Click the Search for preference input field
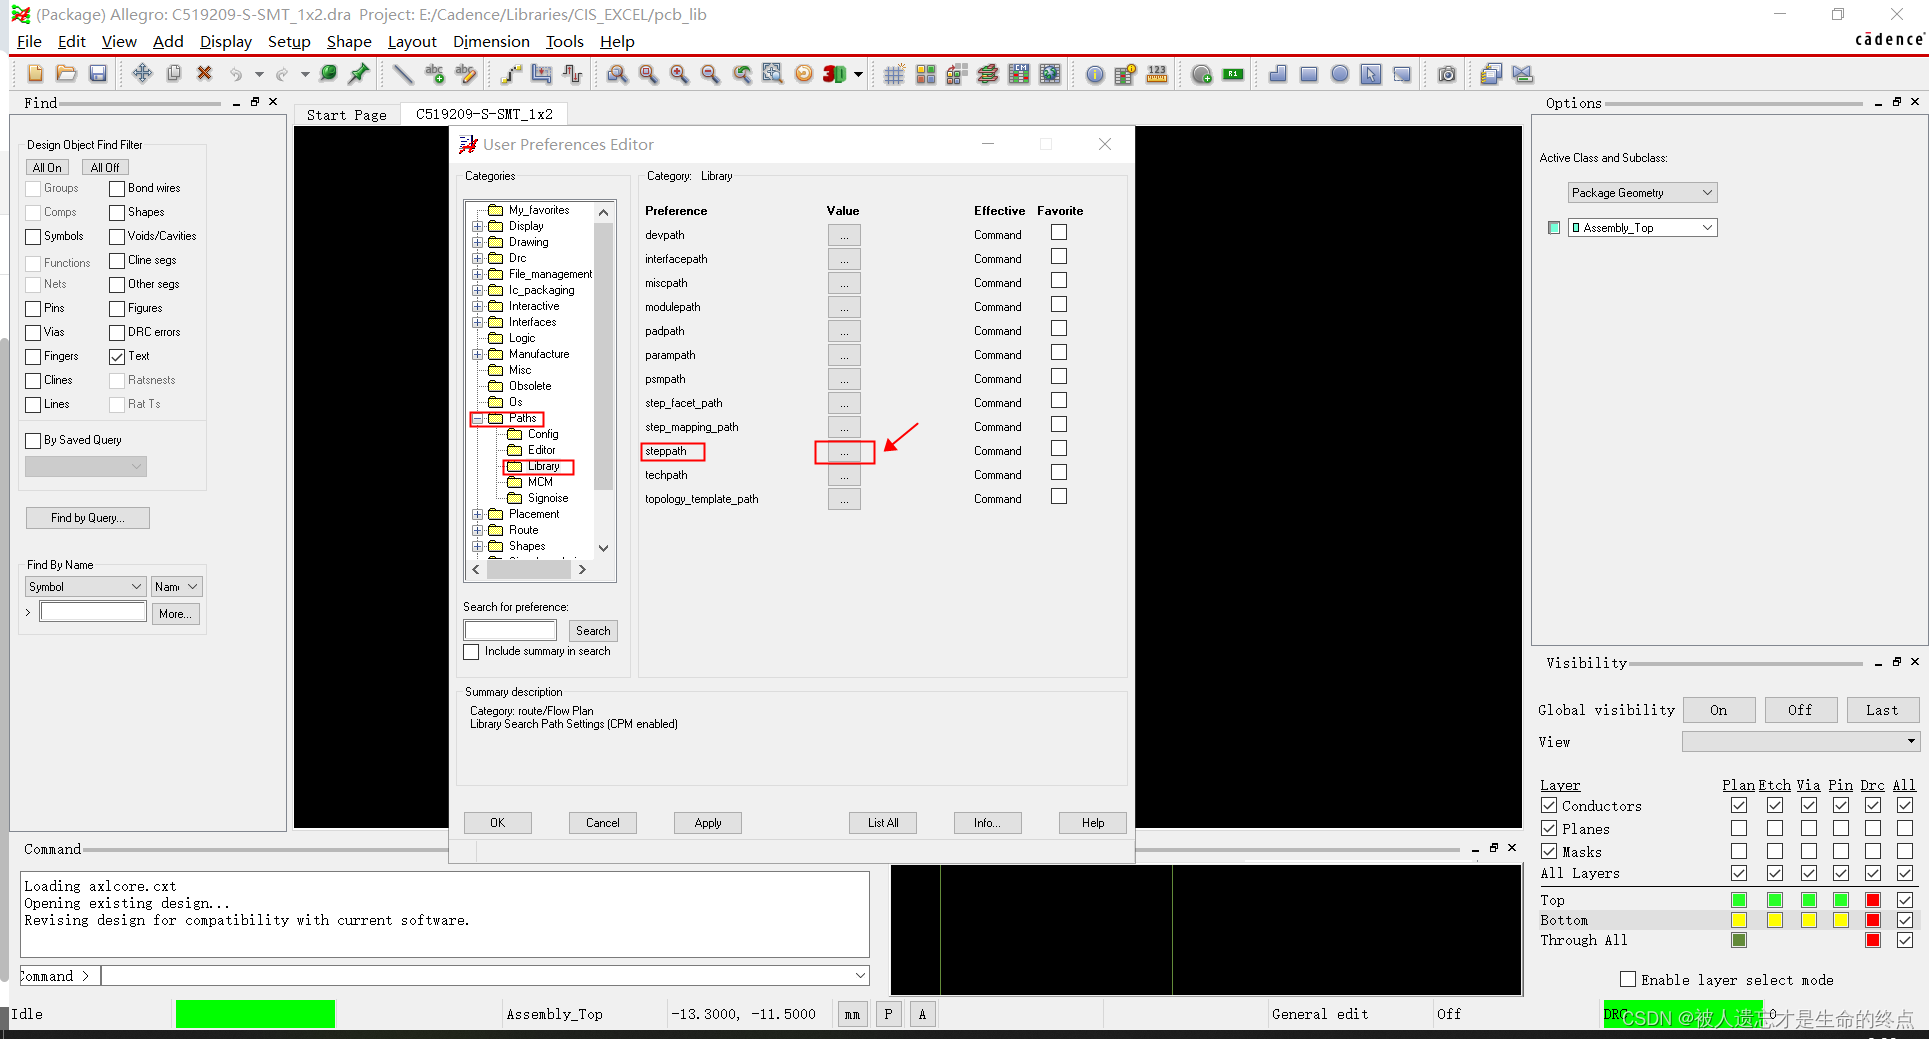The height and width of the screenshot is (1039, 1929). (x=510, y=631)
